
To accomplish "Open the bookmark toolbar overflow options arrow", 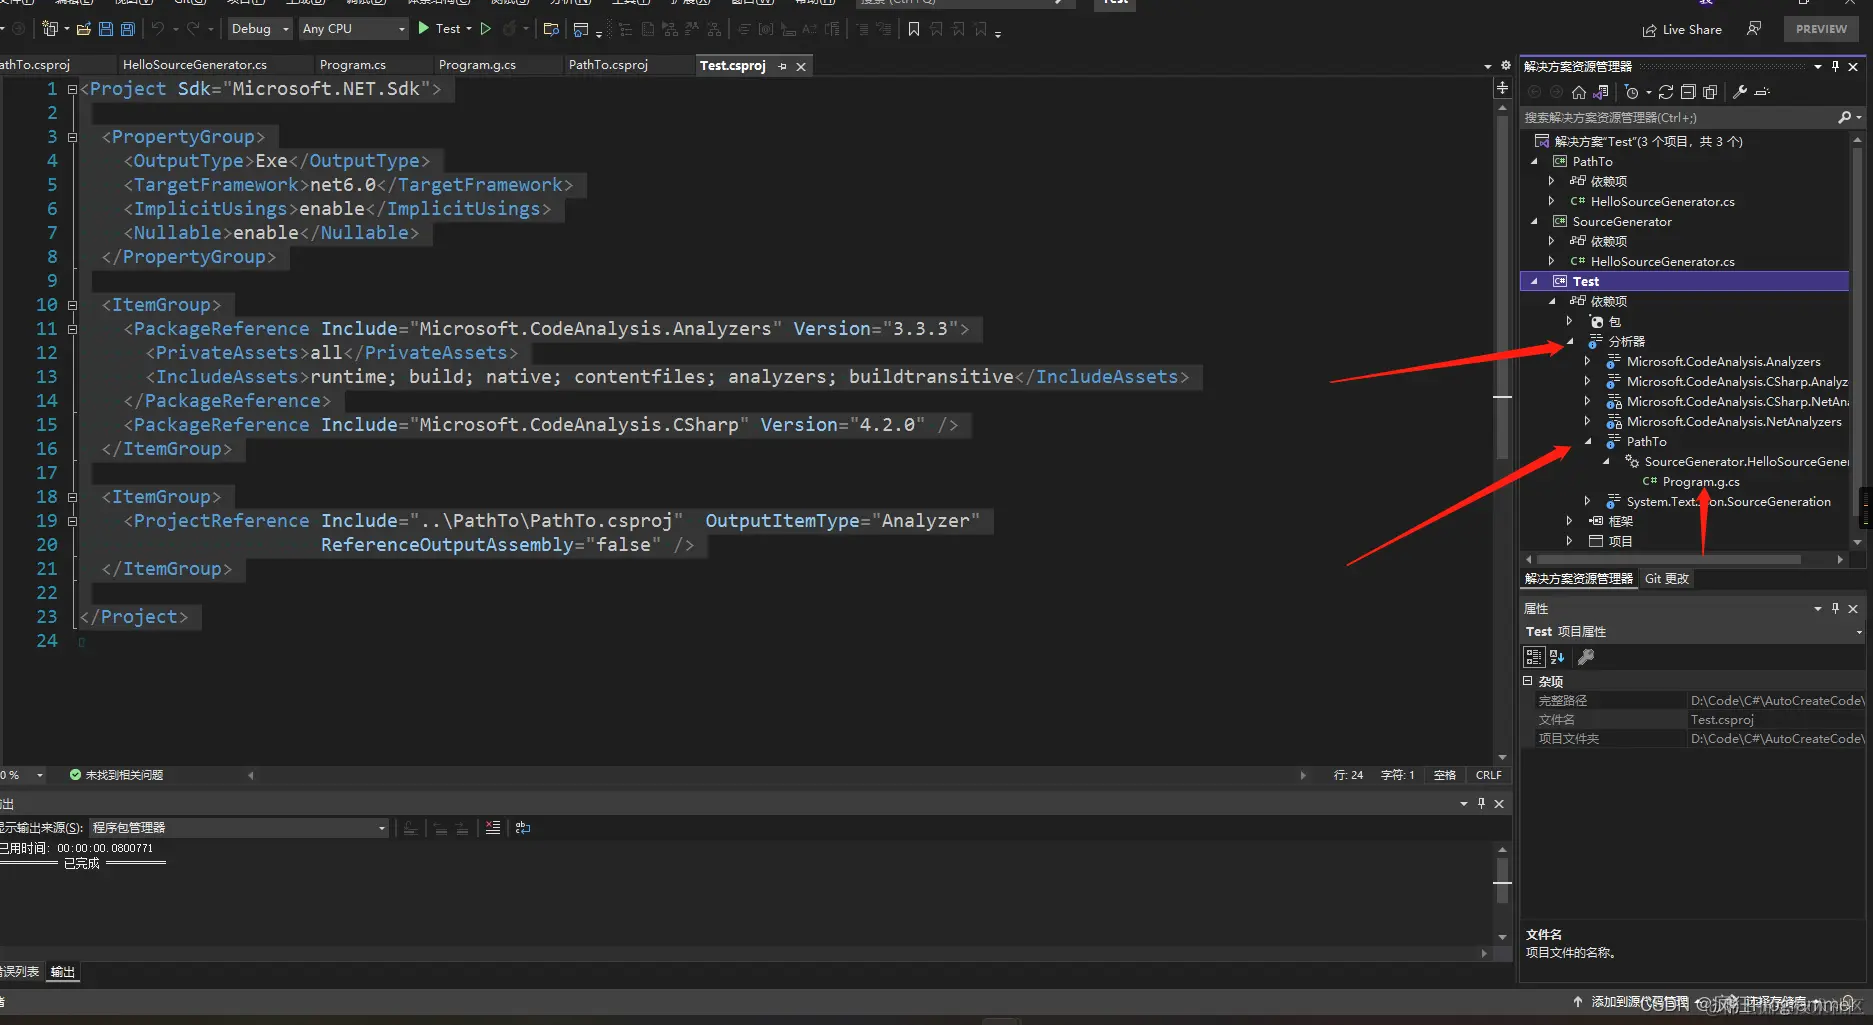I will 998,33.
